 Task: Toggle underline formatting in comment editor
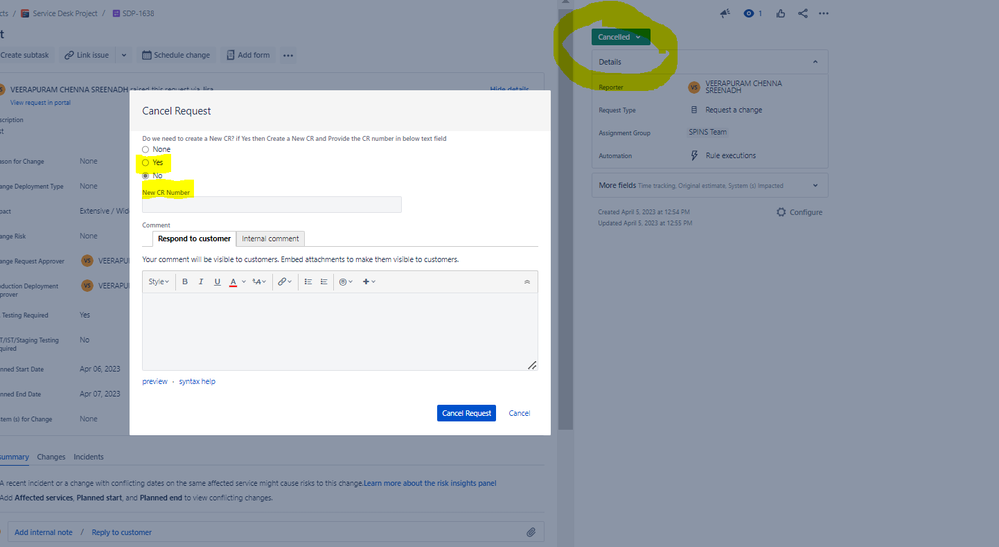tap(217, 281)
